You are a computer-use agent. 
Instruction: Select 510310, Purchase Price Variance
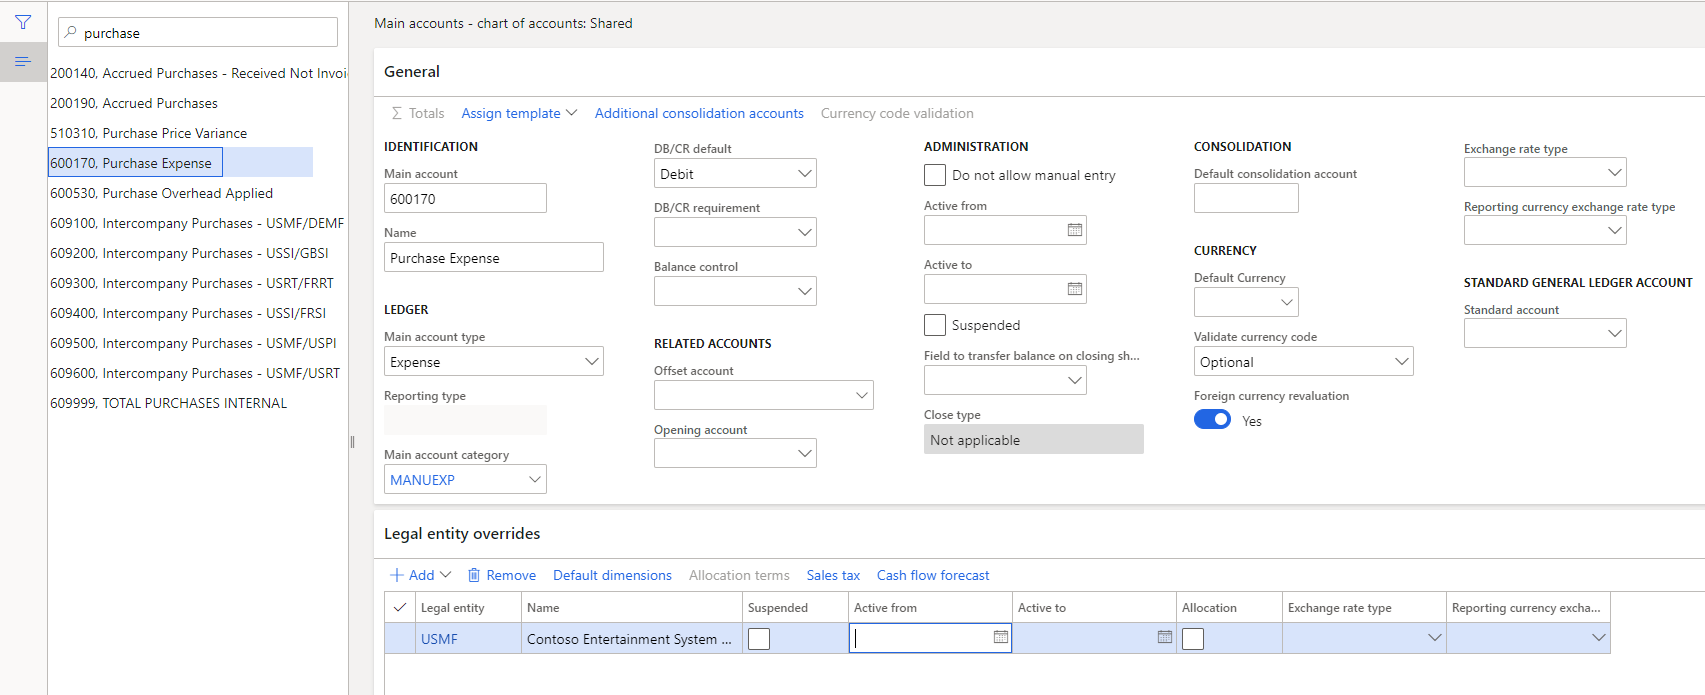[148, 133]
